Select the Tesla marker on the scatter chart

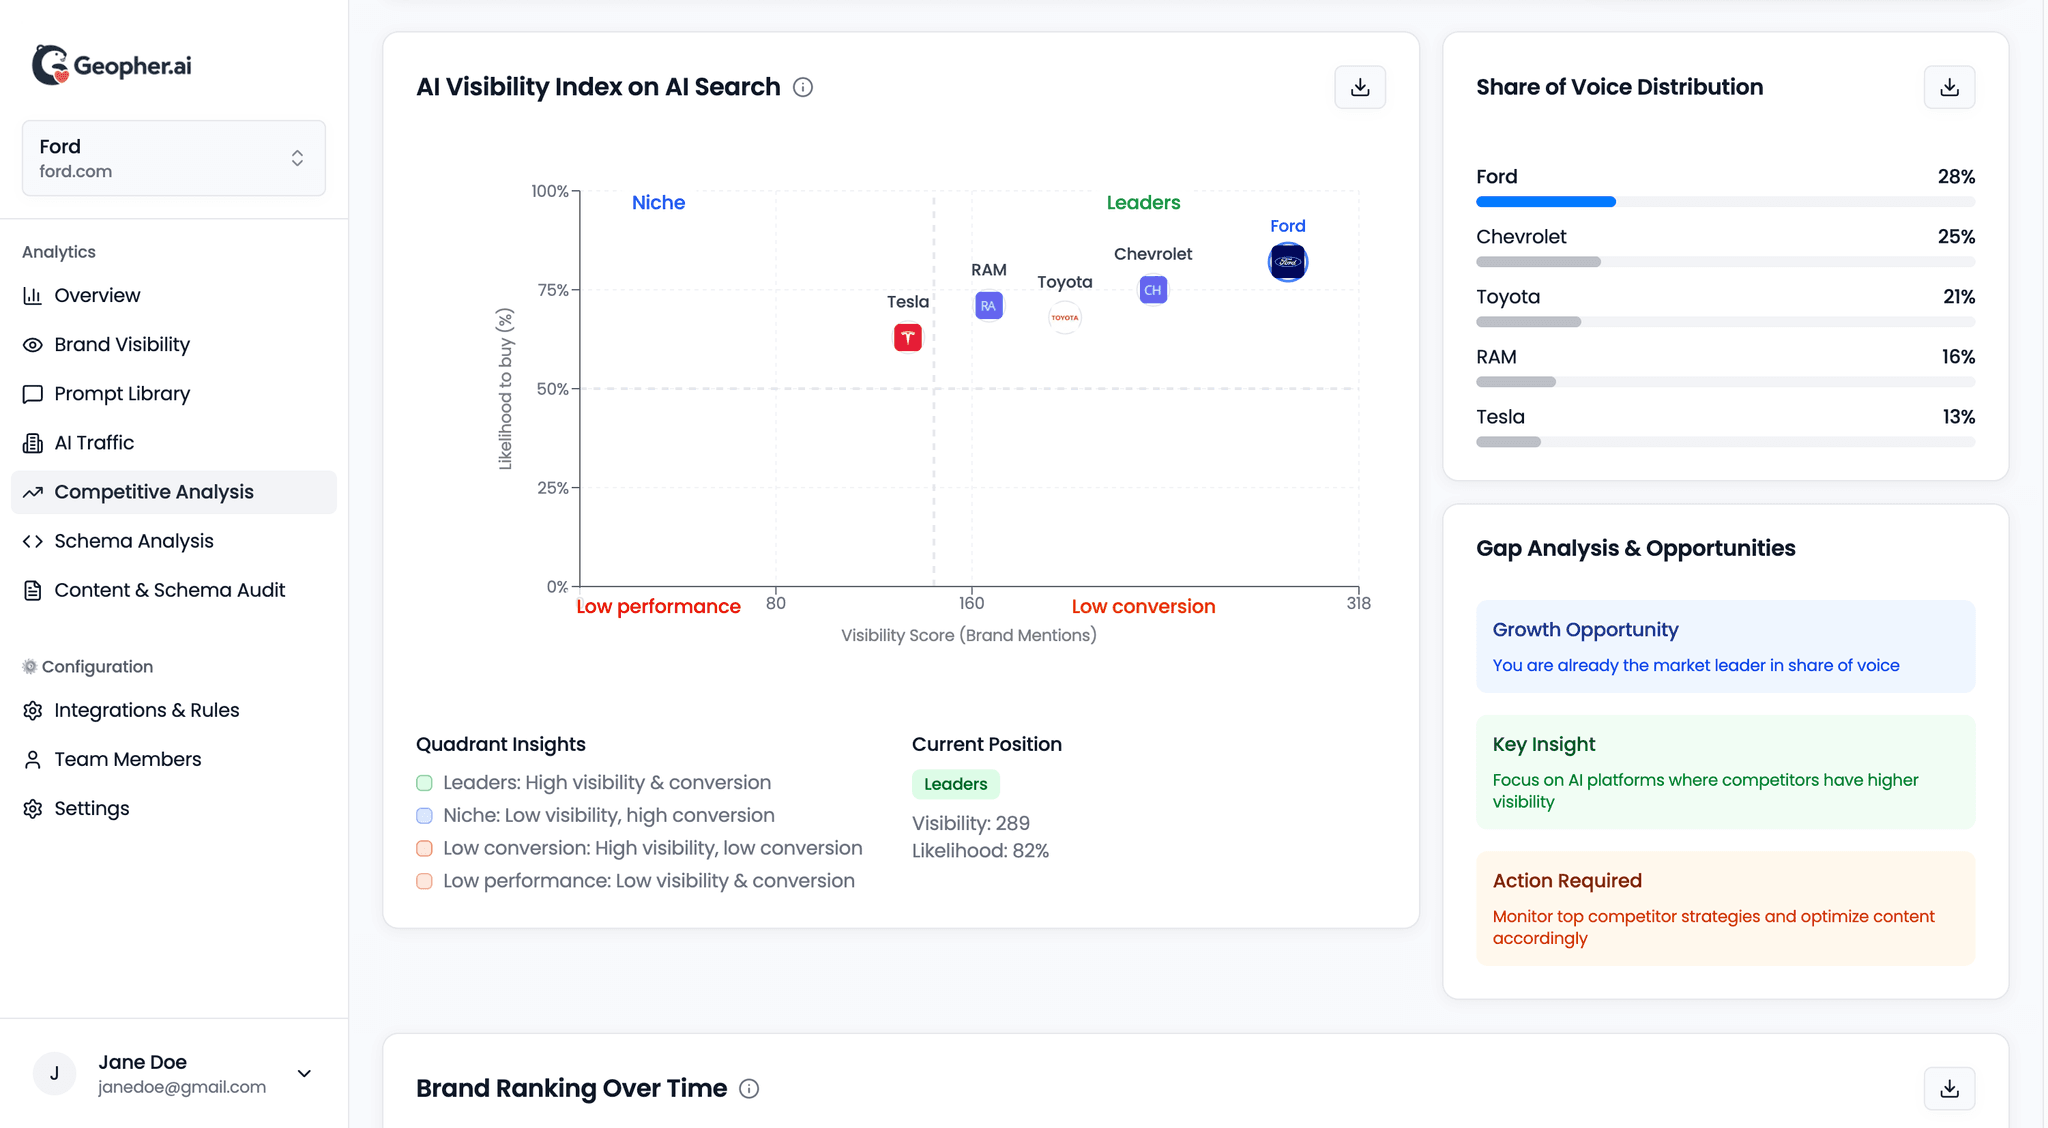pos(906,337)
